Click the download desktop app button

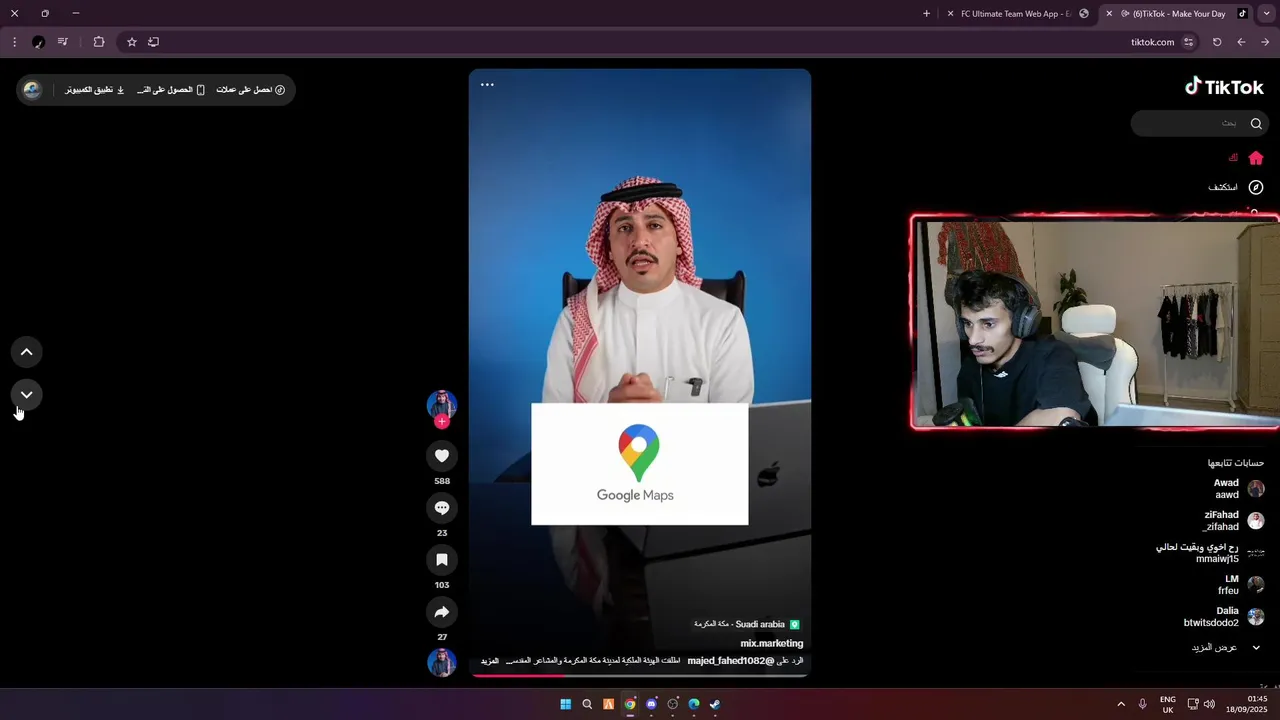pos(95,90)
